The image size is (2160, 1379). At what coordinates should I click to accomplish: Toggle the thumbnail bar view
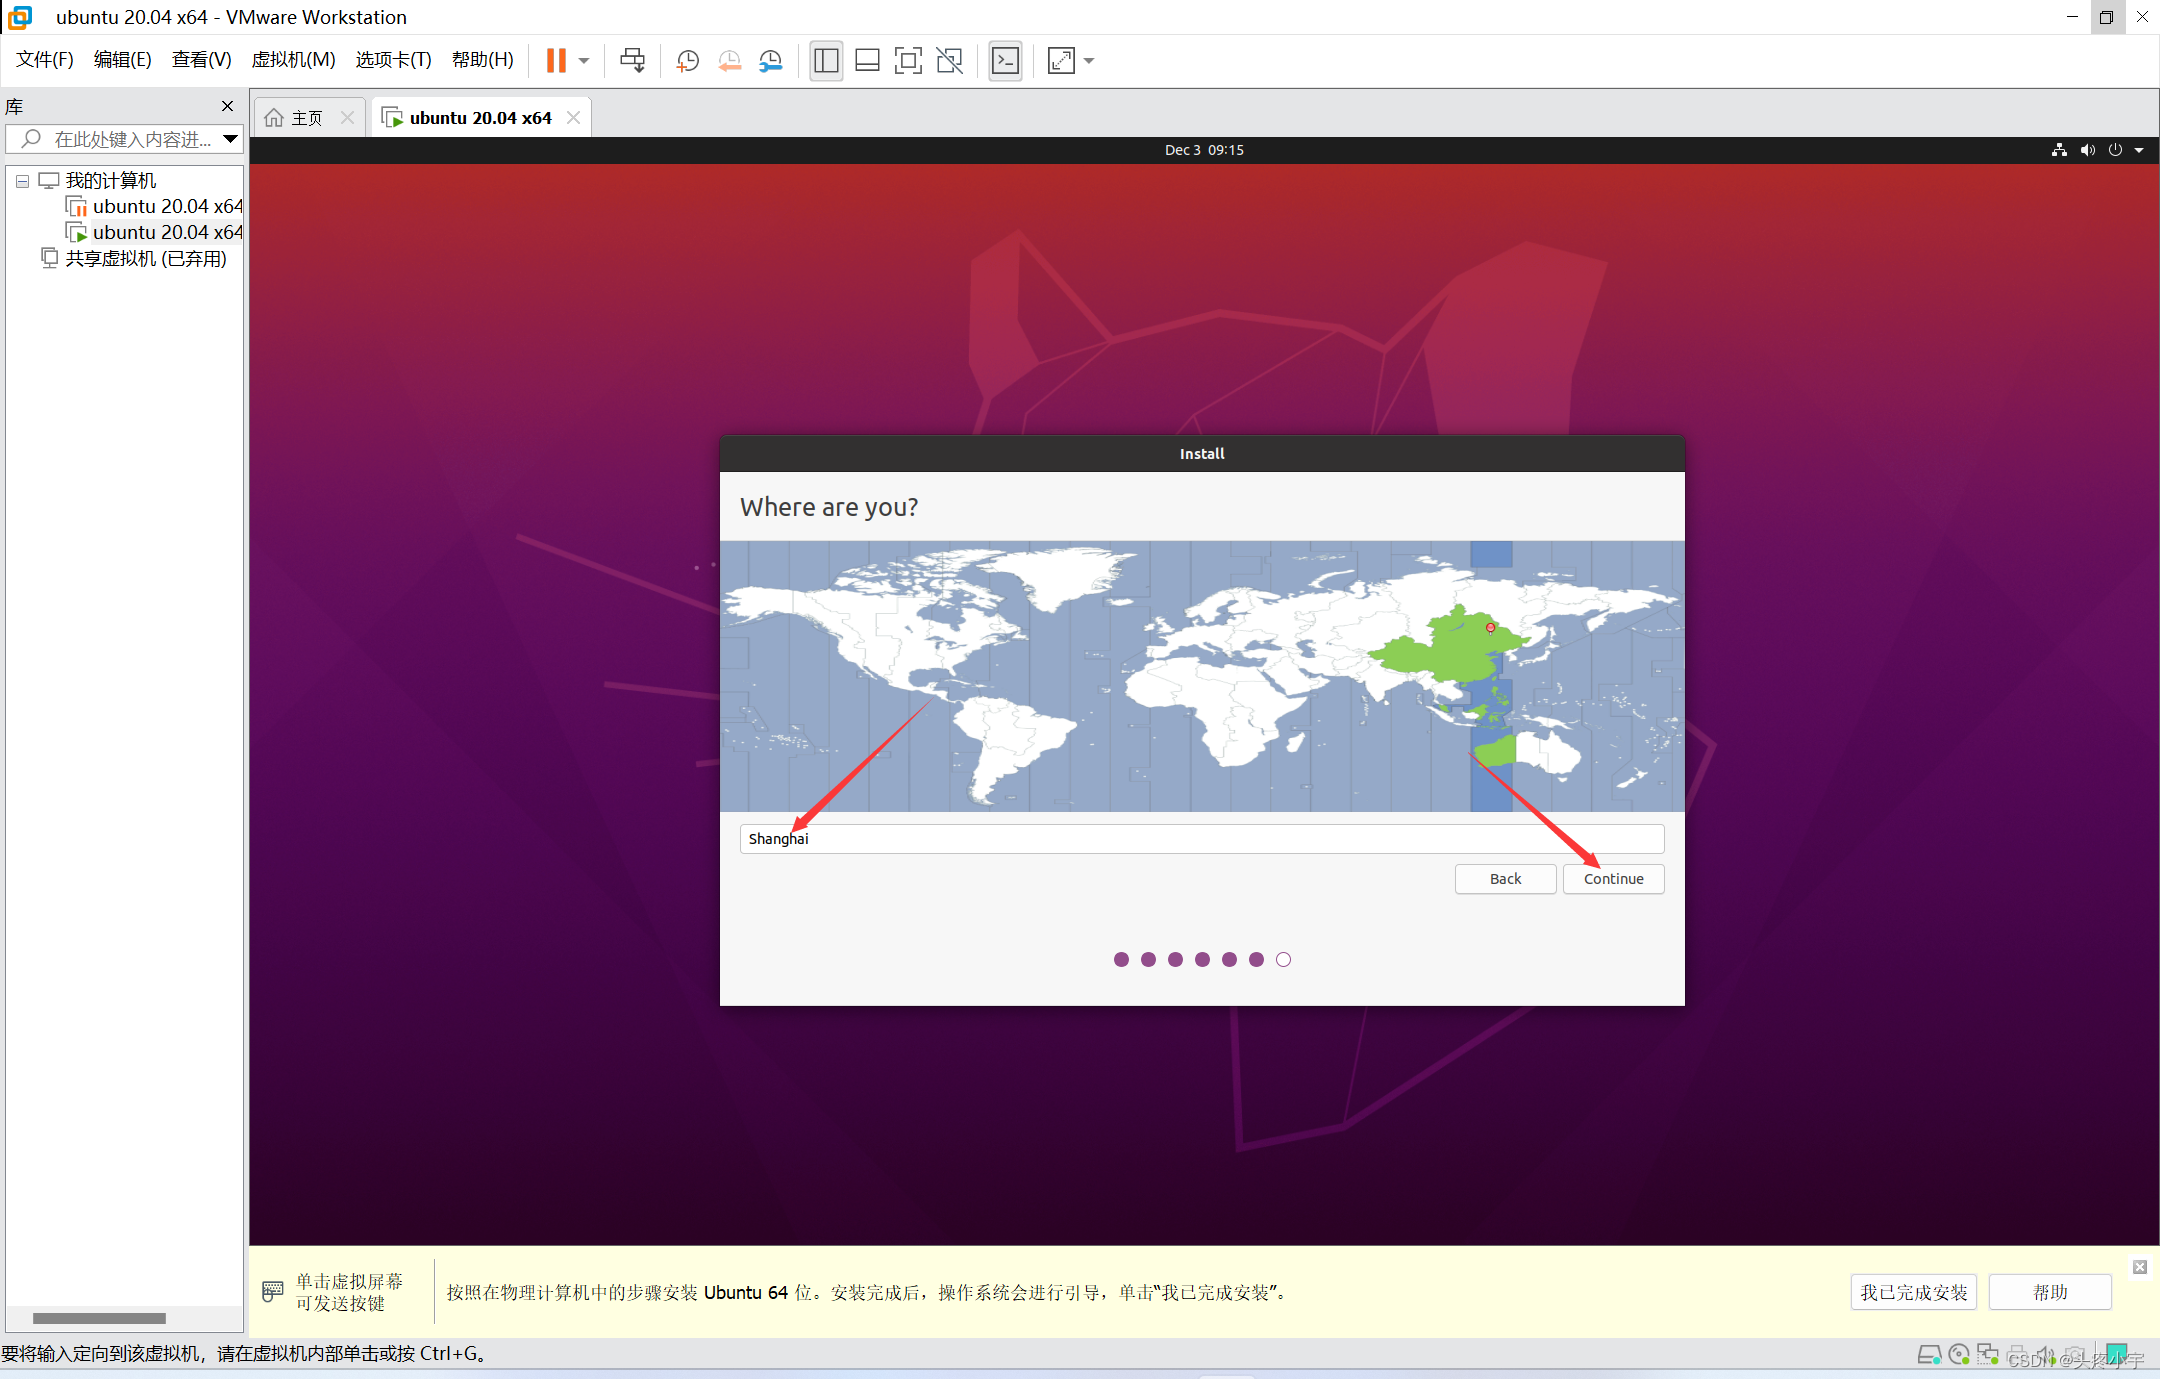click(867, 61)
